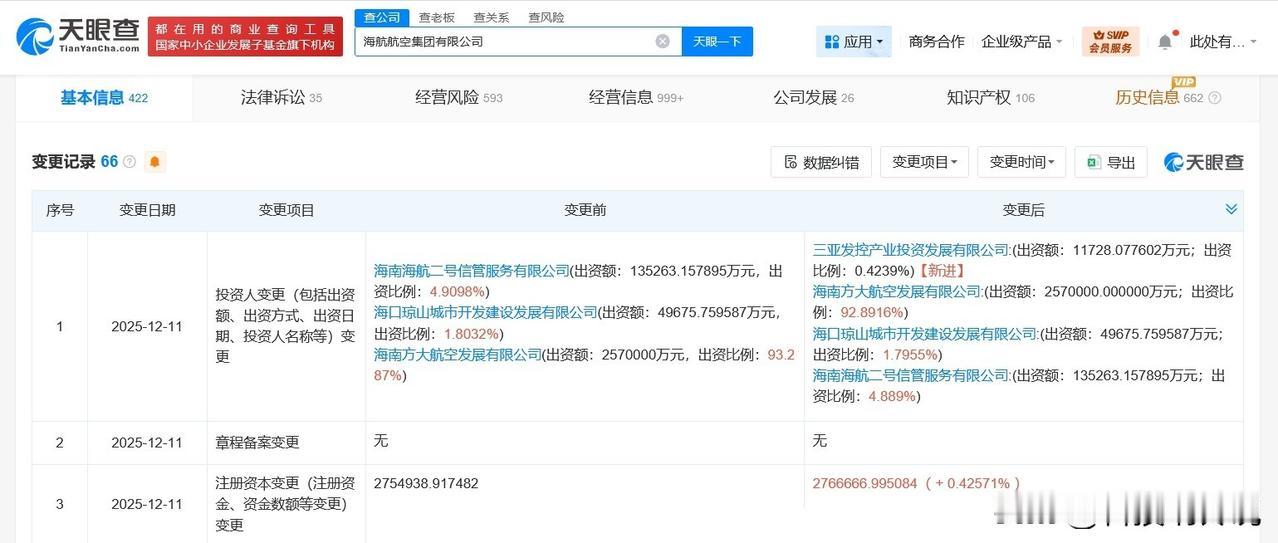
Task: Click the help icon next to 历史信息 662
Action: click(1214, 98)
